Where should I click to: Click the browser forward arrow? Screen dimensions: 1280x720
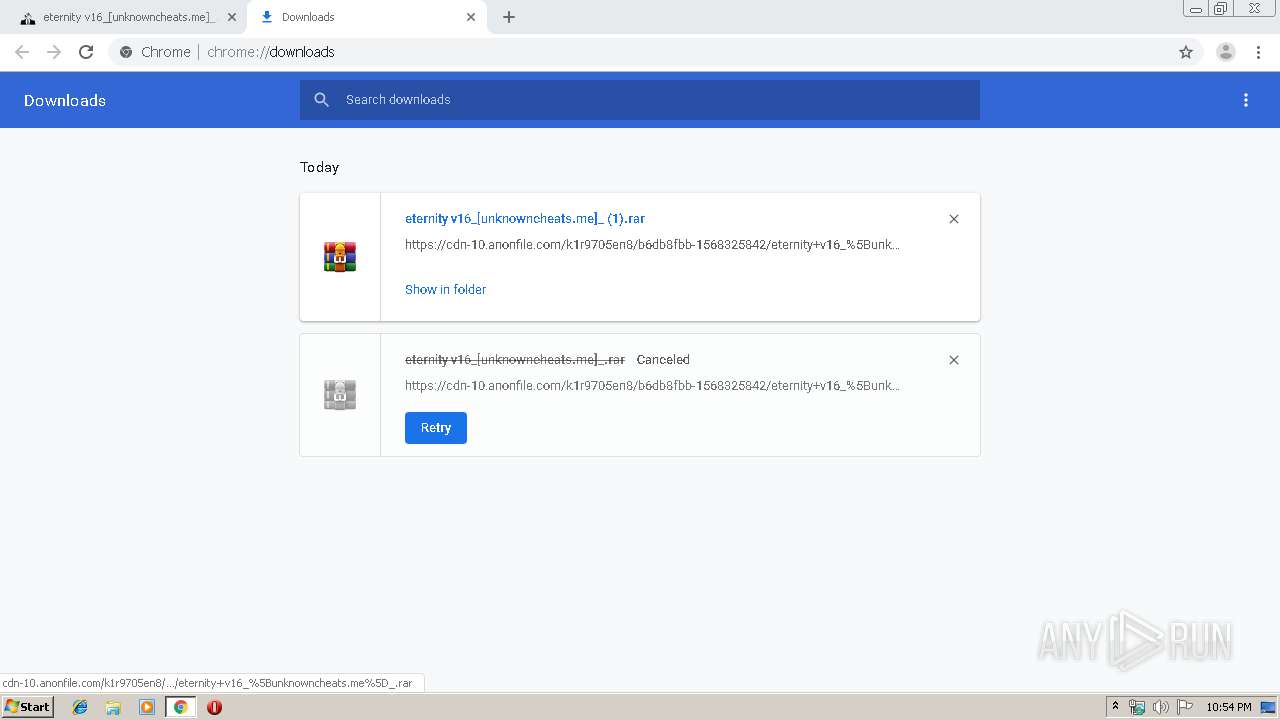coord(54,52)
